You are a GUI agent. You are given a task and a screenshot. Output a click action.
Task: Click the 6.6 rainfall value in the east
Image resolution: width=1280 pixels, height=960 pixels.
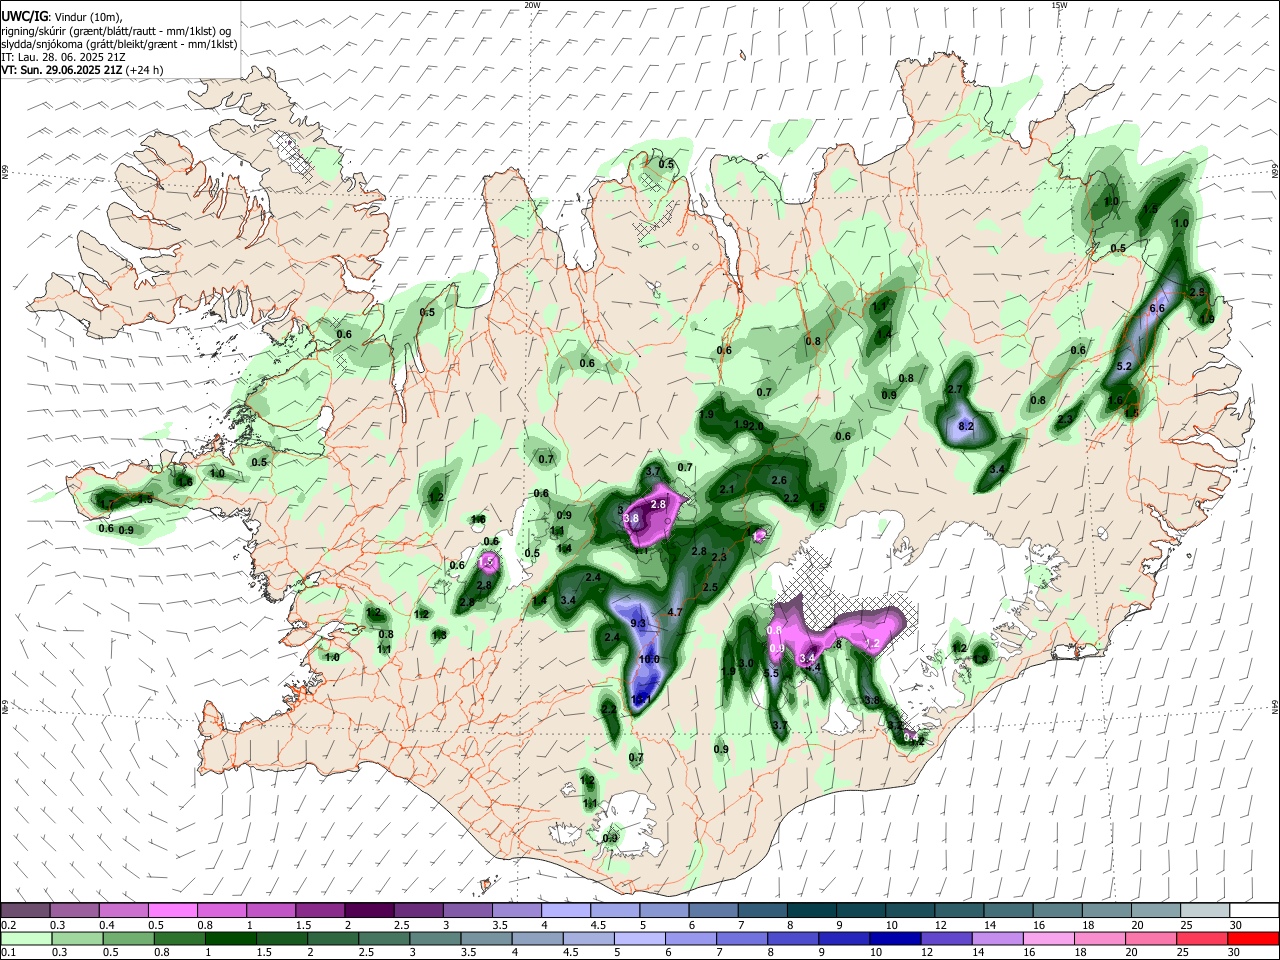tap(1157, 309)
